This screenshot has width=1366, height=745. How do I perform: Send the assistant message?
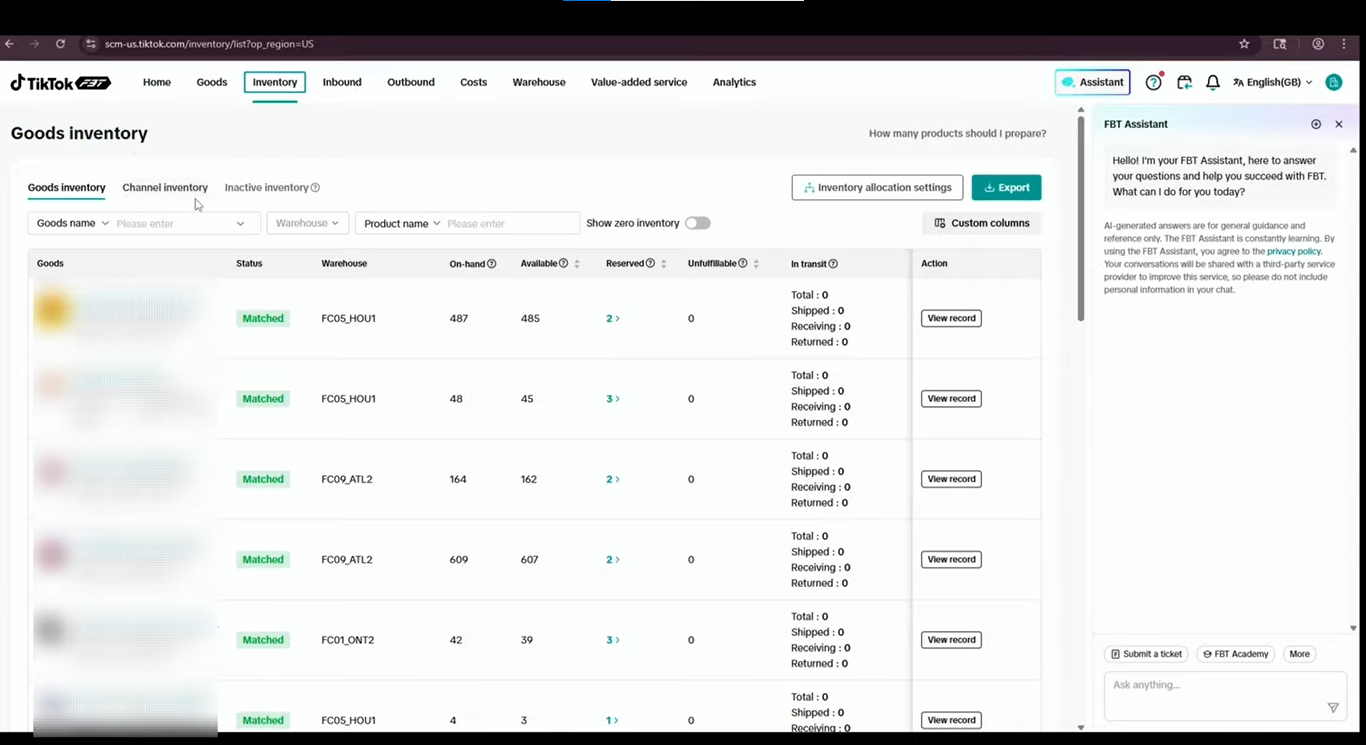[1333, 707]
